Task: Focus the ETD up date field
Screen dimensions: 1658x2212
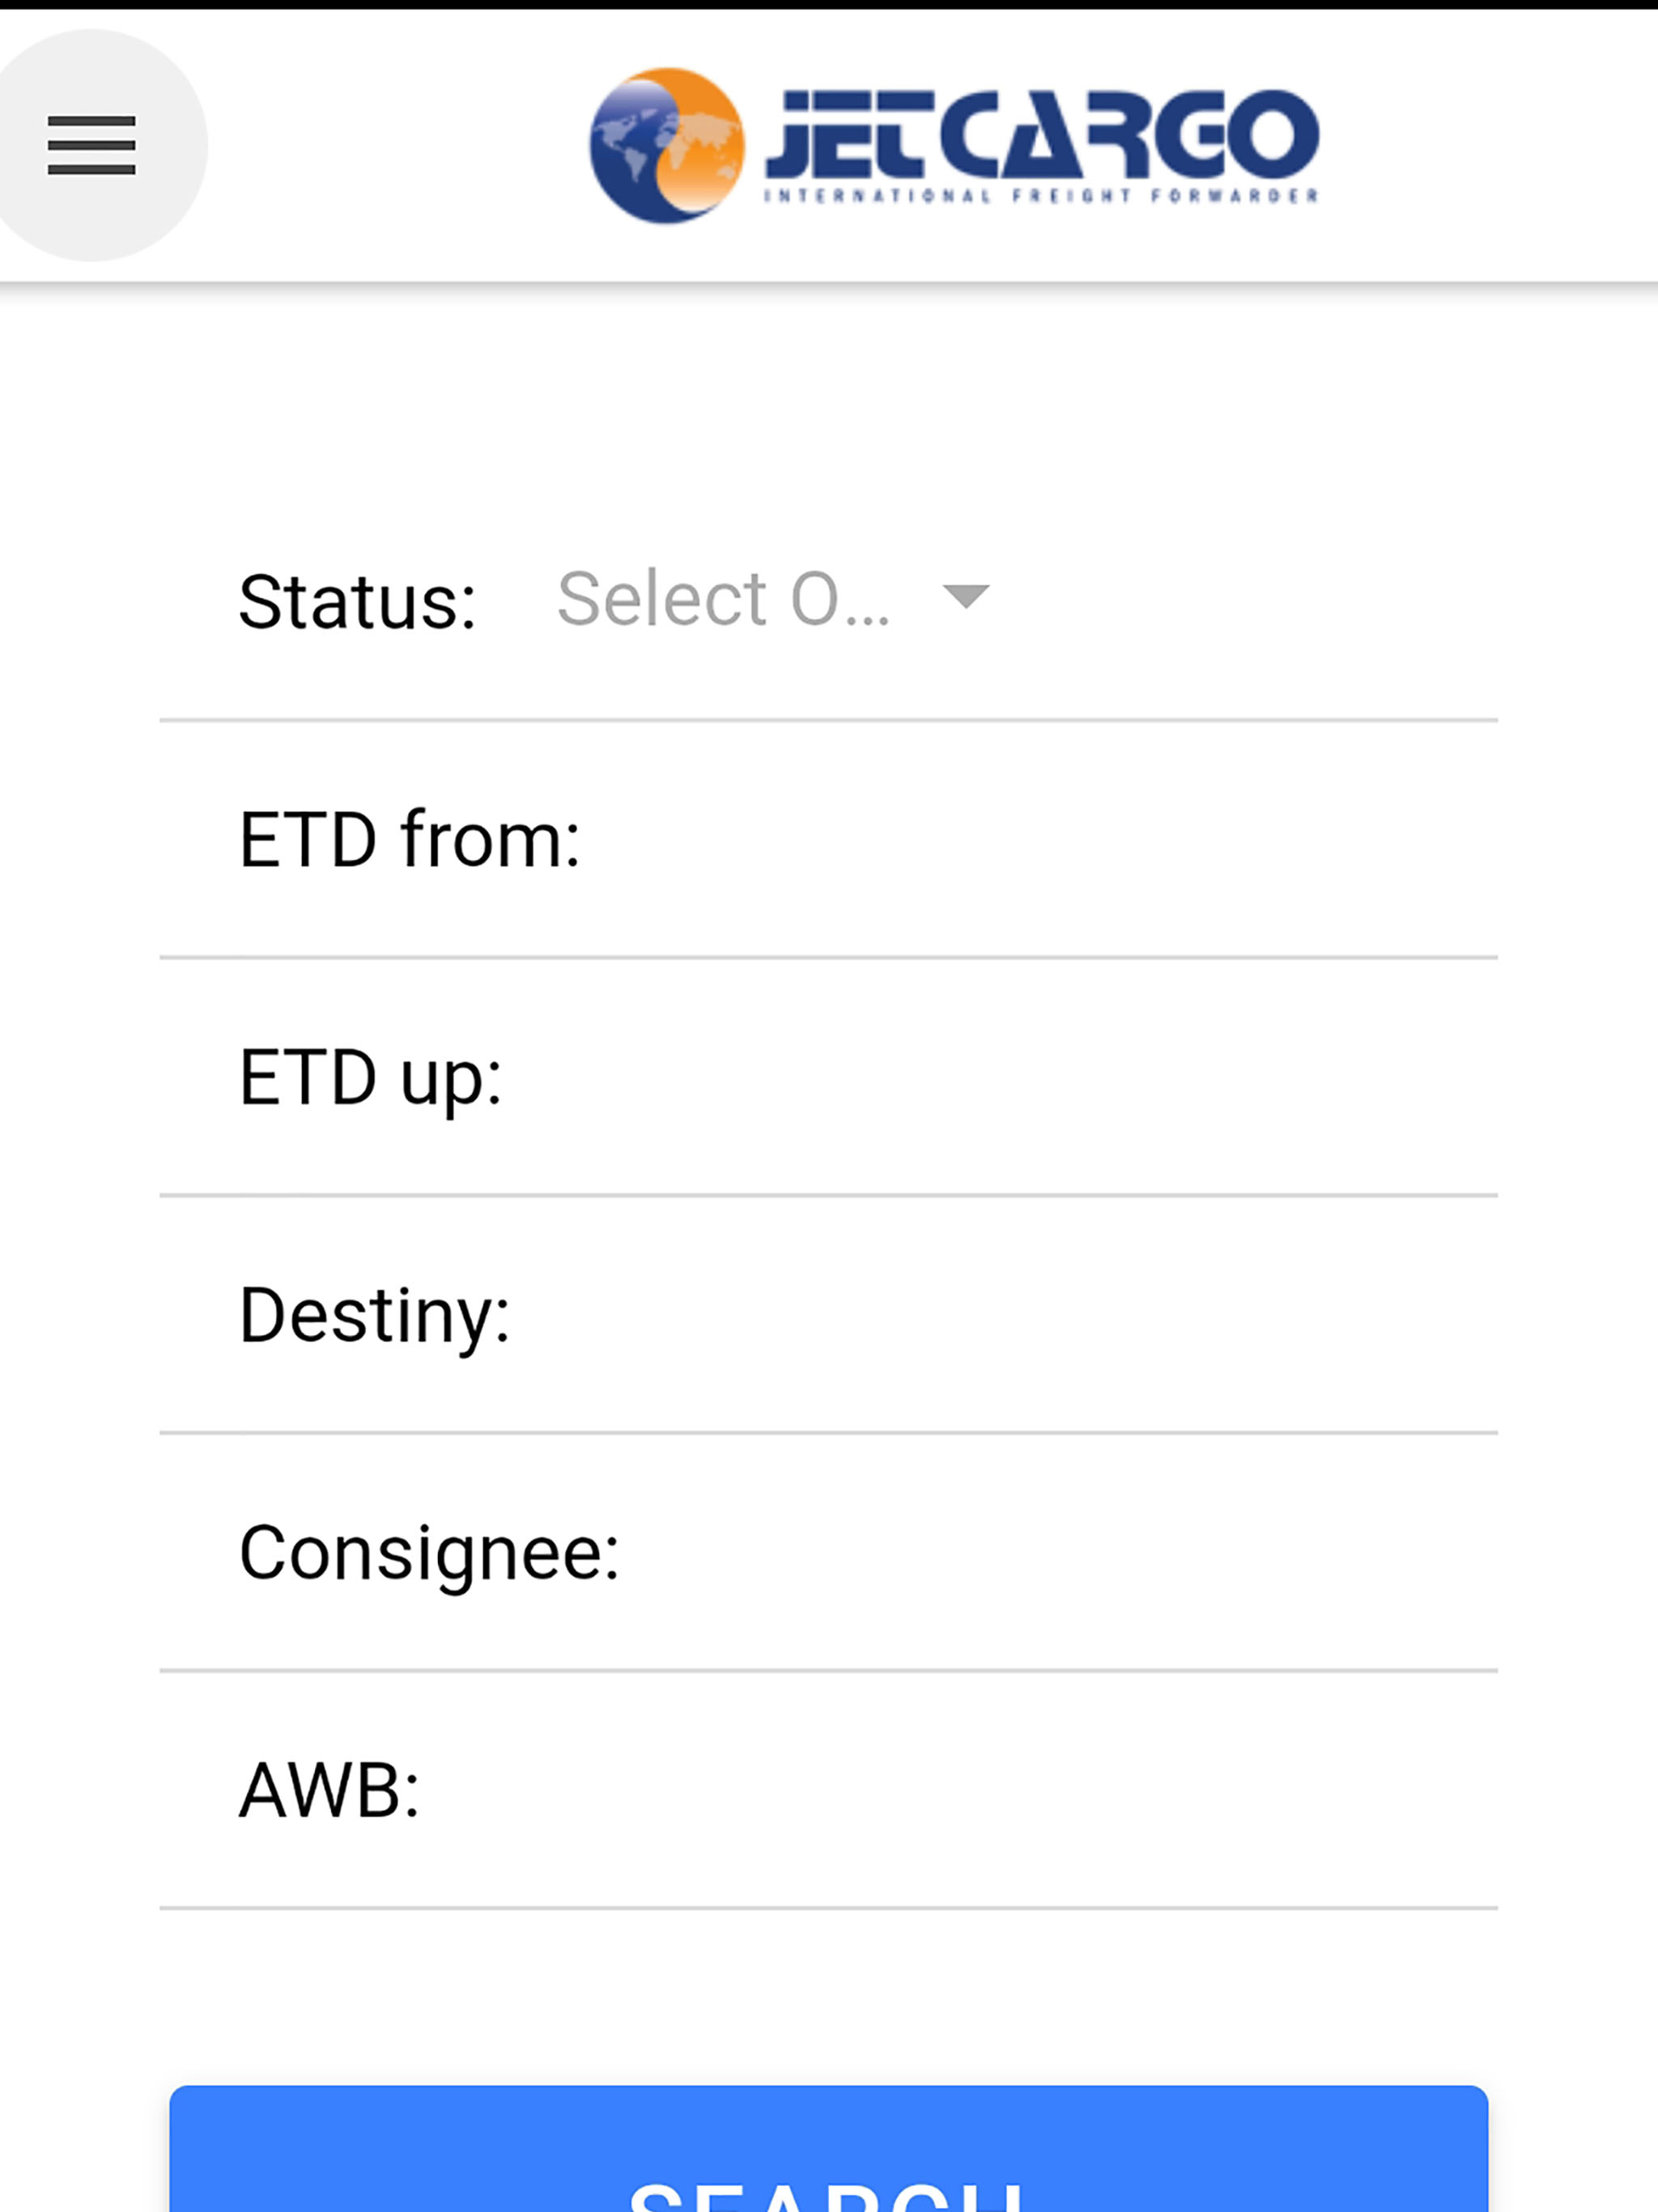Action: pyautogui.click(x=998, y=1078)
